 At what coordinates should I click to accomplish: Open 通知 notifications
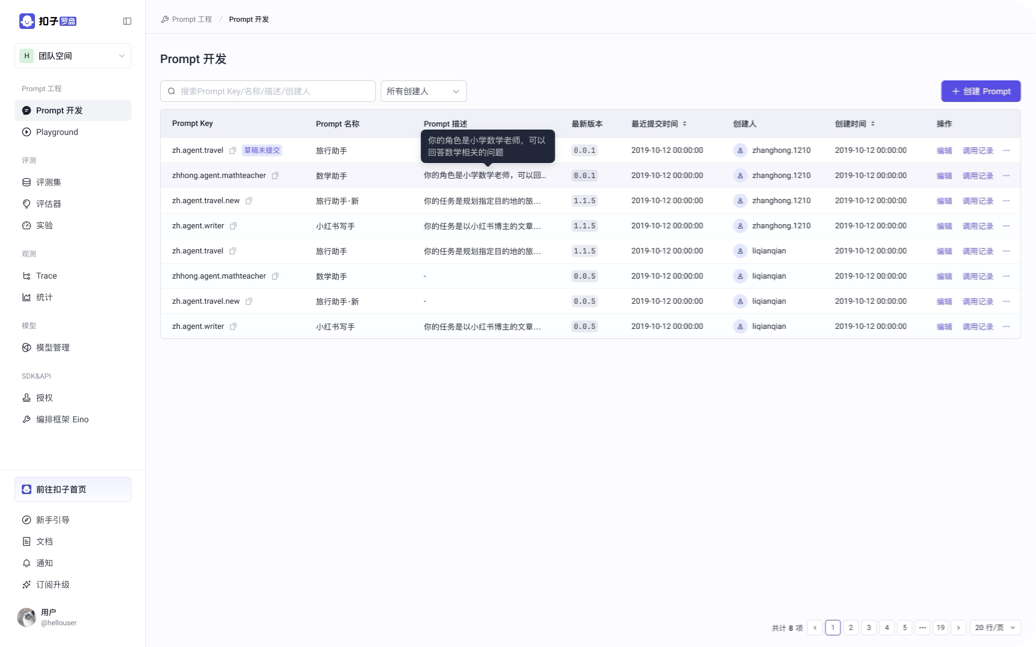(x=73, y=563)
